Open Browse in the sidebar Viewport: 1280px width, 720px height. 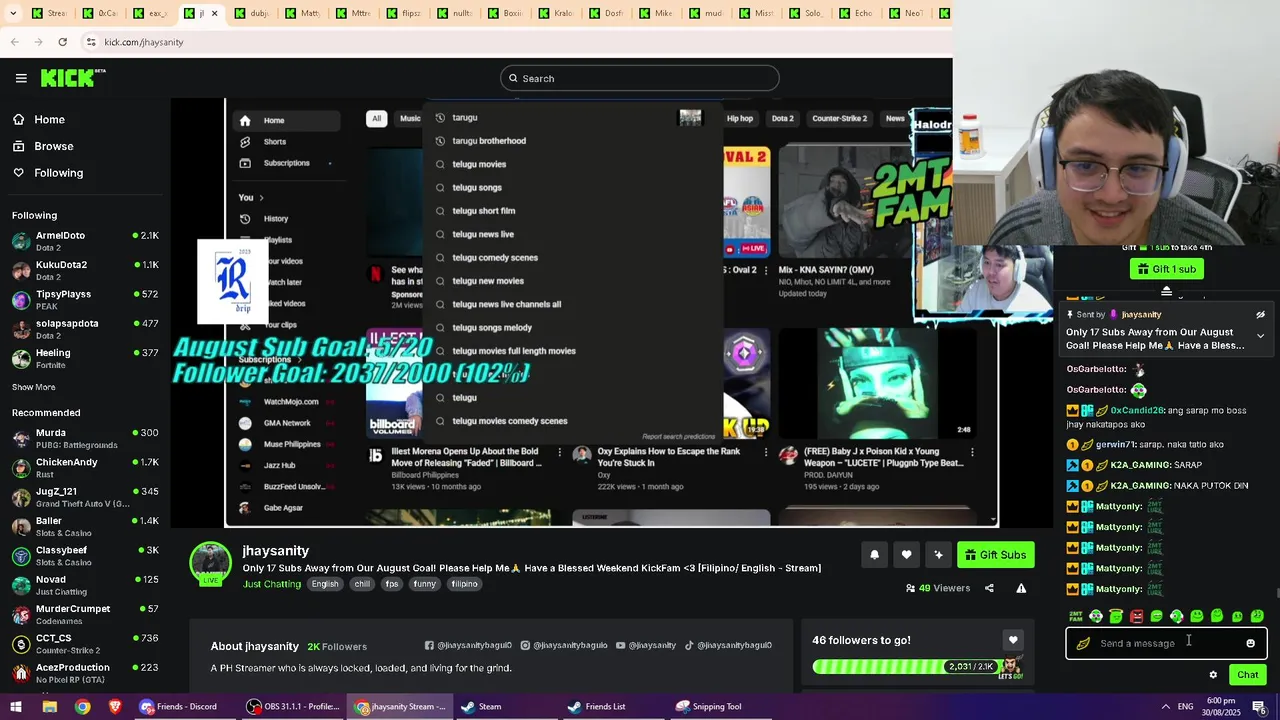click(x=53, y=146)
